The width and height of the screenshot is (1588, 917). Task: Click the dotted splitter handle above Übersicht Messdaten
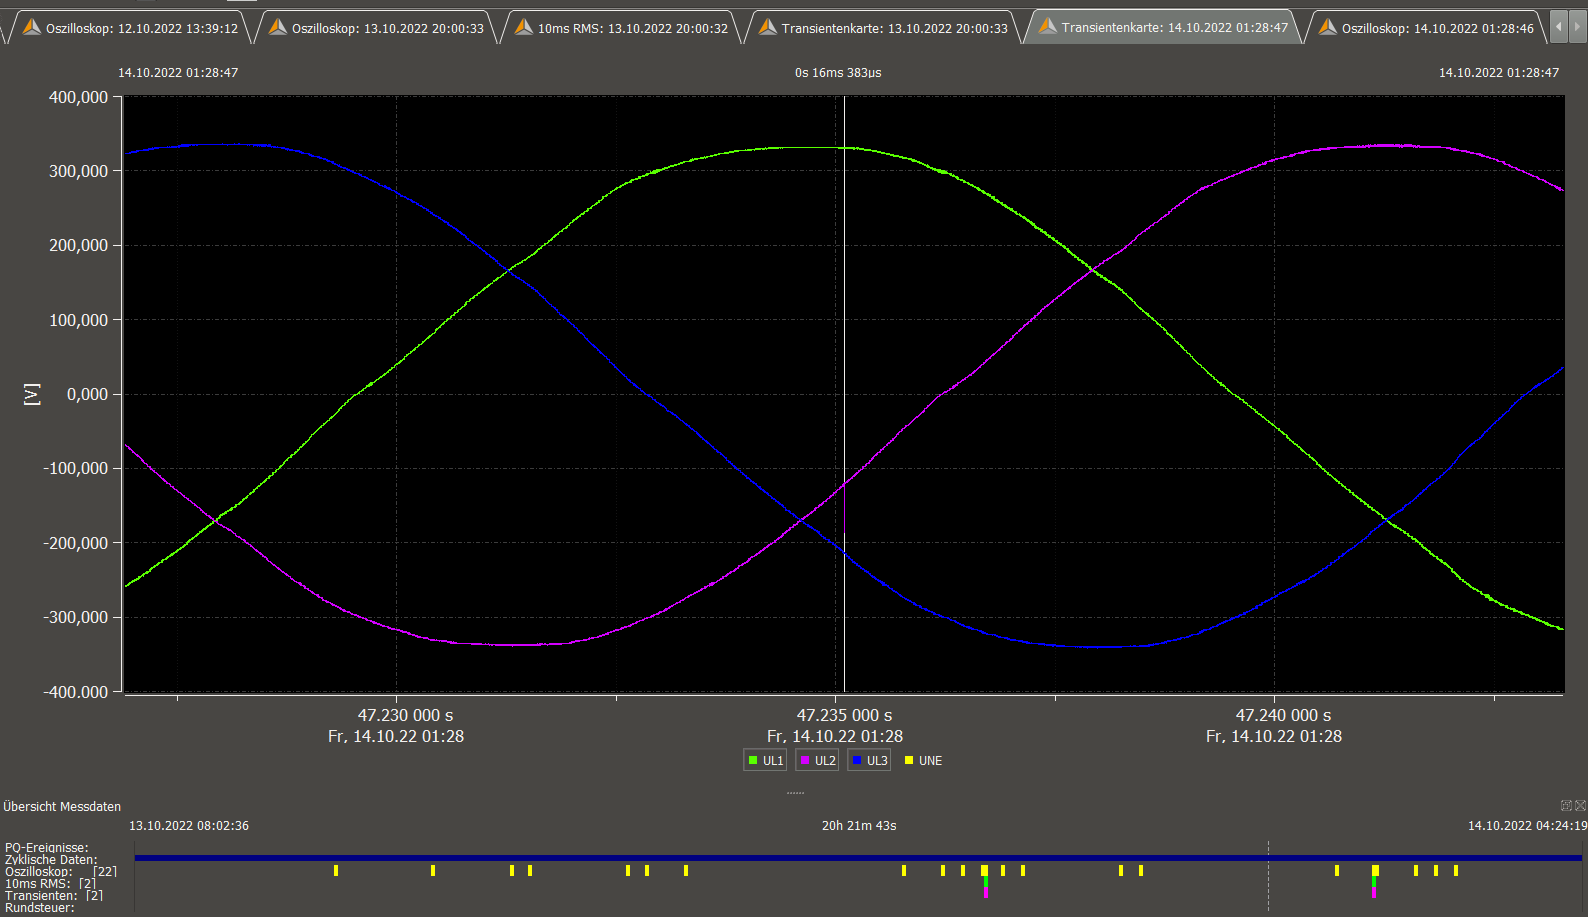[795, 793]
